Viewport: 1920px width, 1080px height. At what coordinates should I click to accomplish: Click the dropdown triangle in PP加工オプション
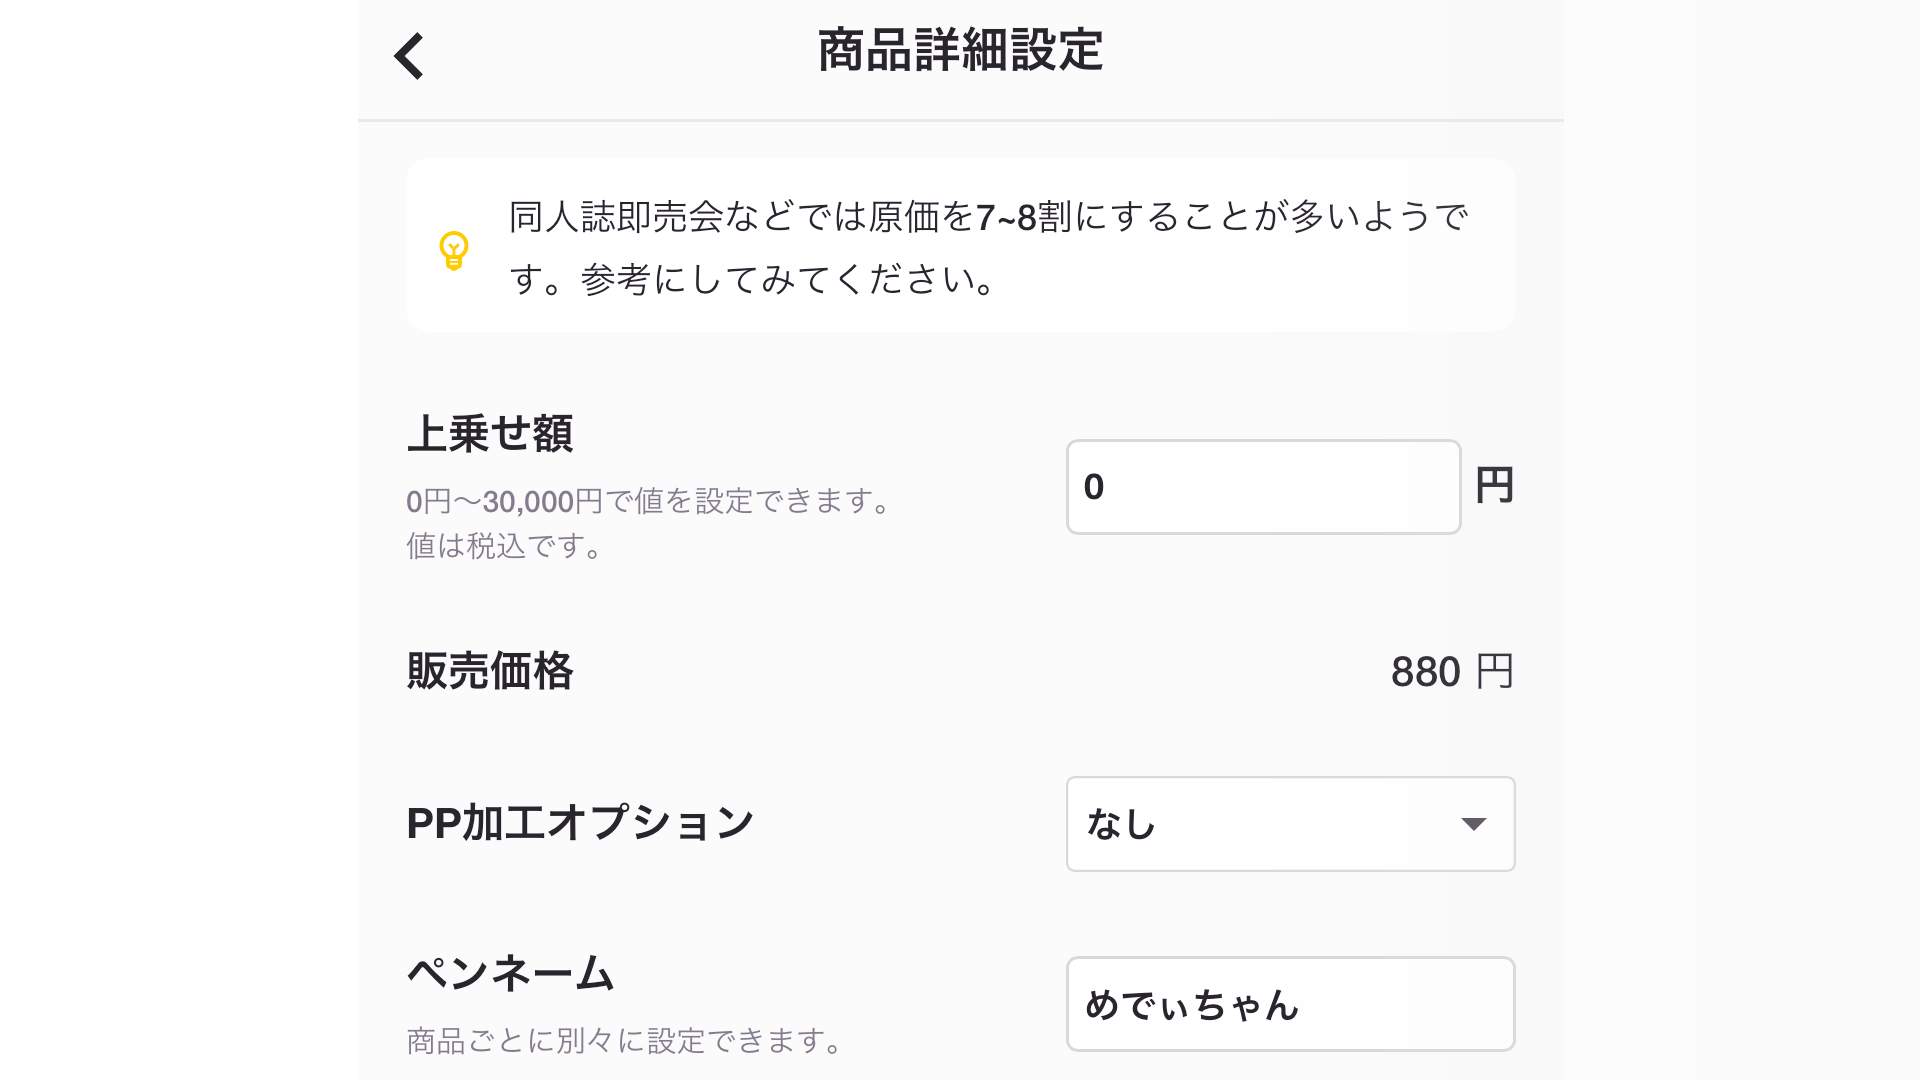point(1473,824)
